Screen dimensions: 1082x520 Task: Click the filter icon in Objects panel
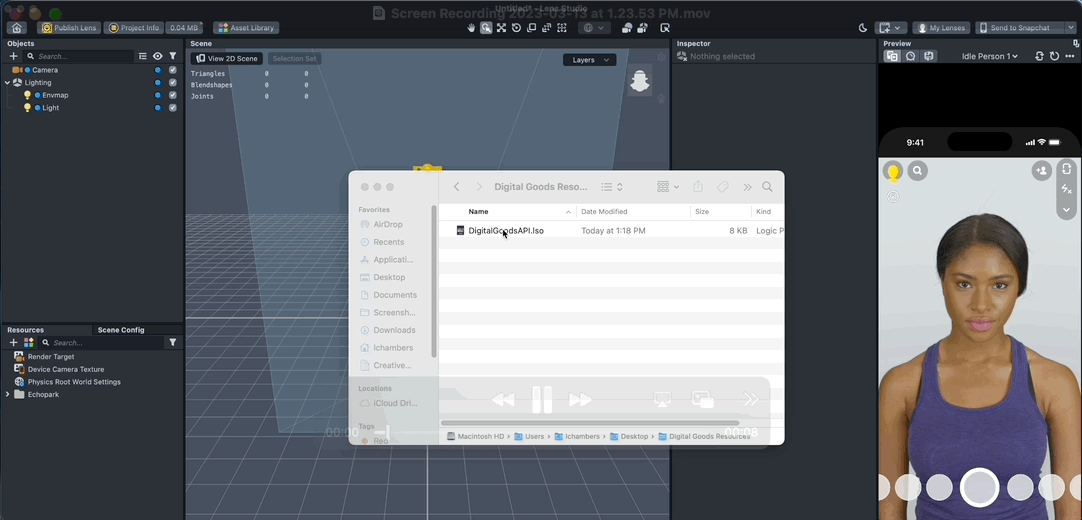(172, 57)
